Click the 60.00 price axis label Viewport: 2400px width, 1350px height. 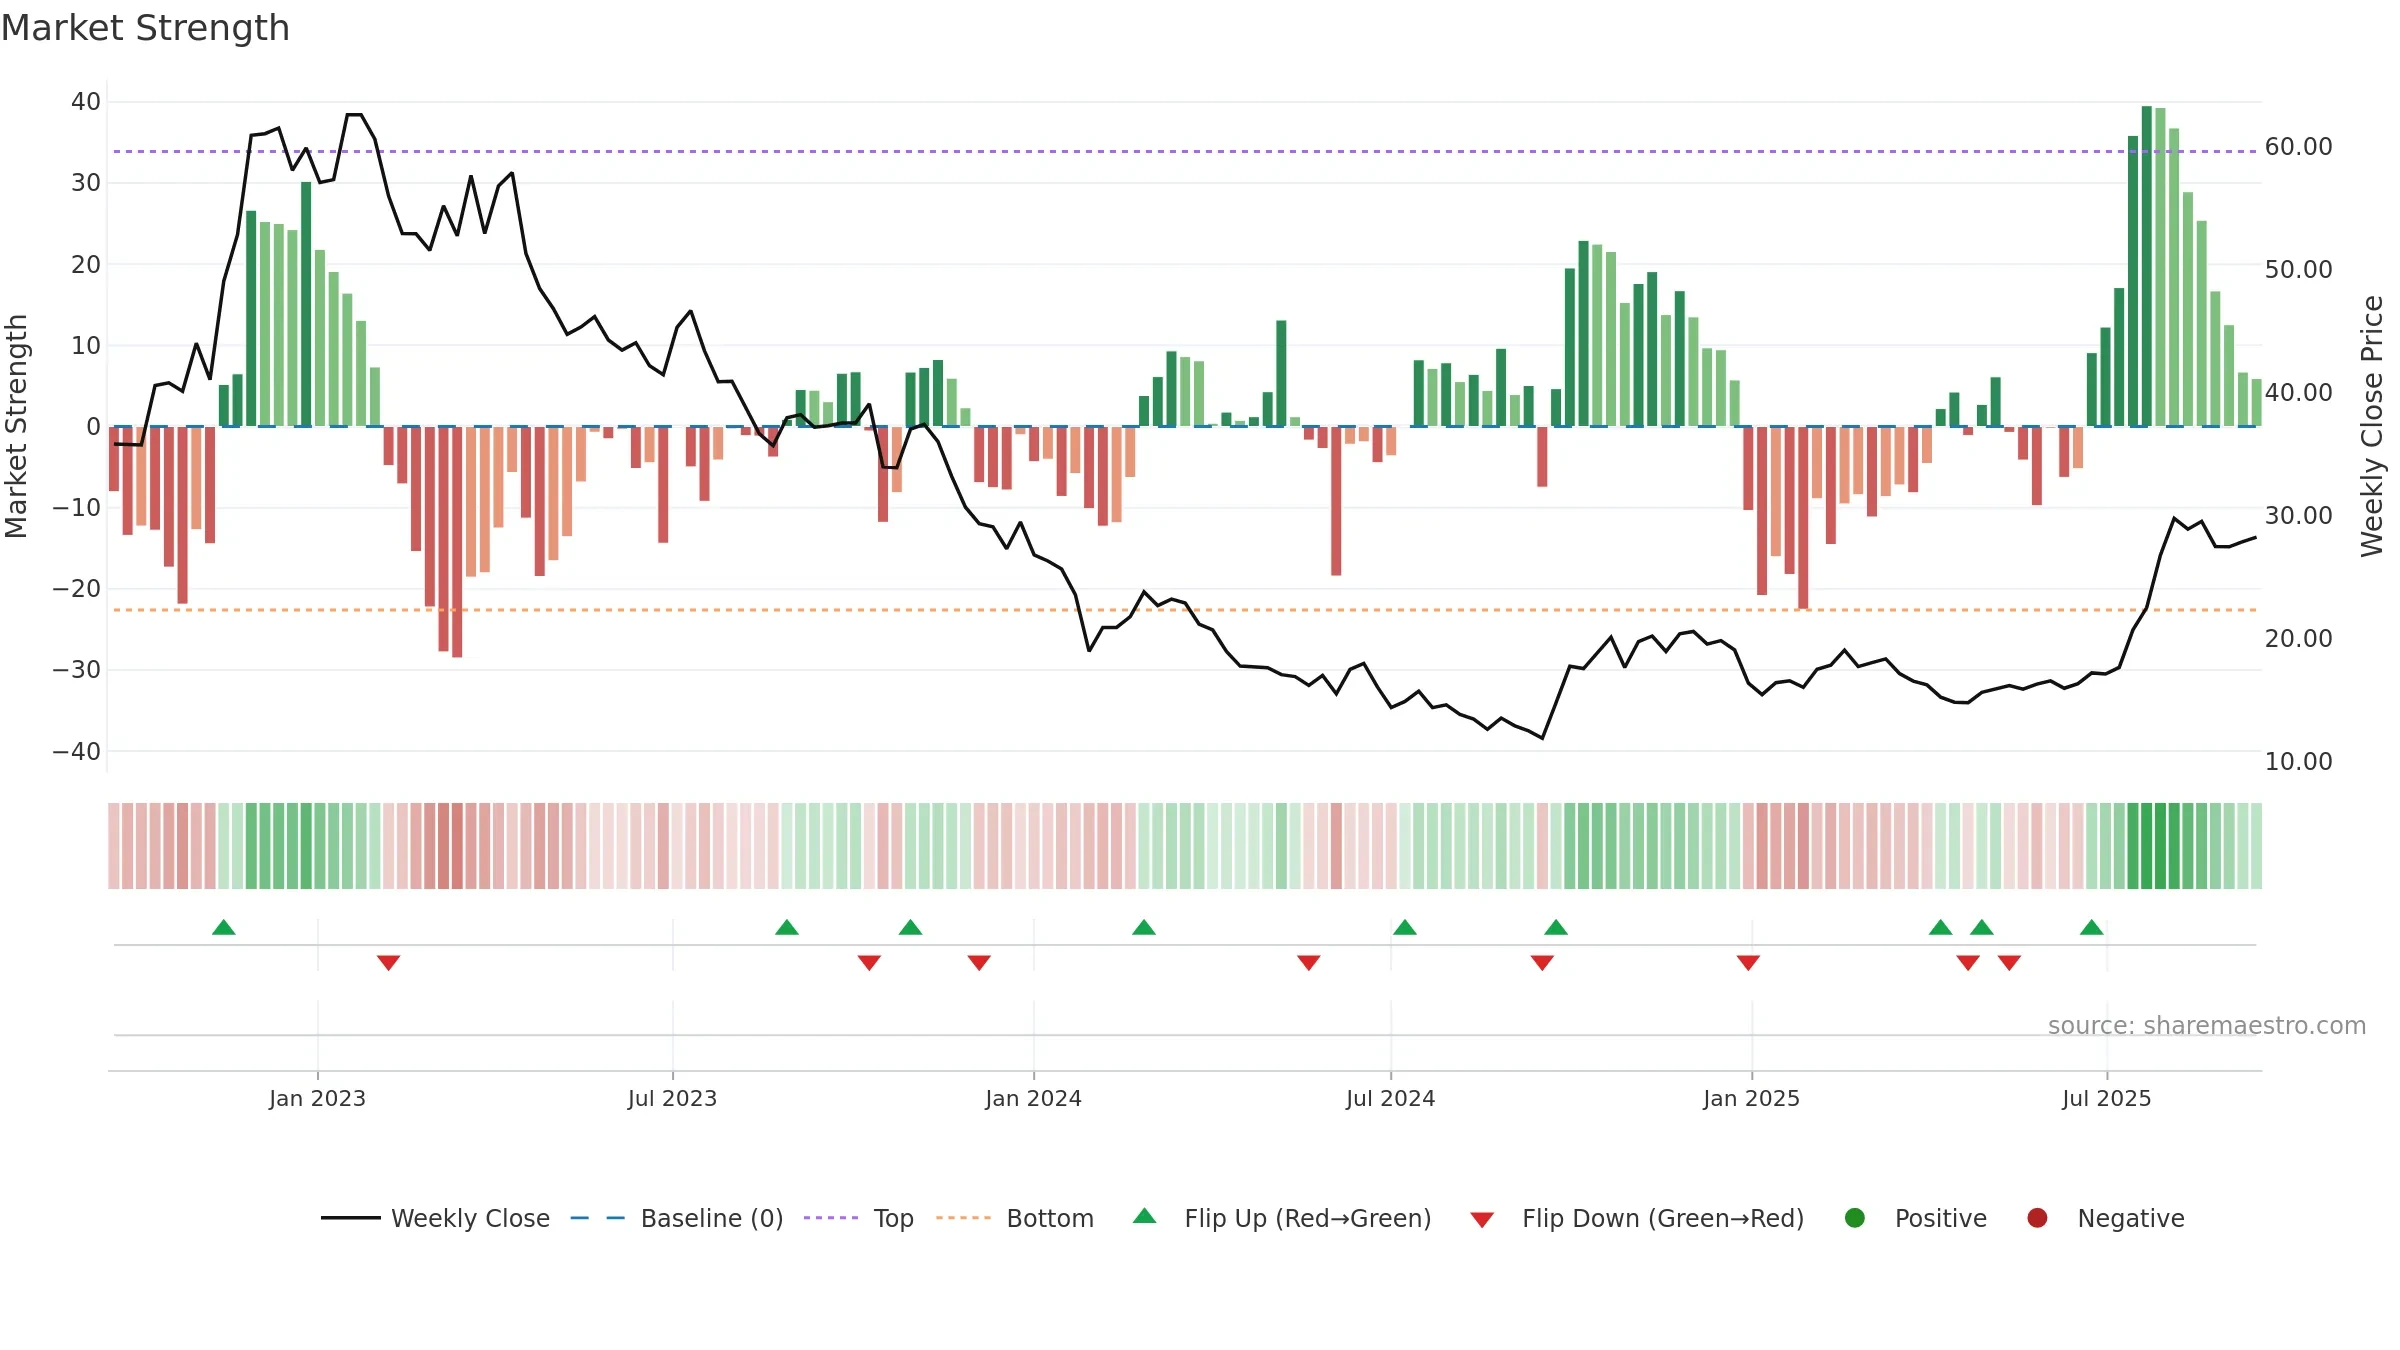(x=2298, y=147)
